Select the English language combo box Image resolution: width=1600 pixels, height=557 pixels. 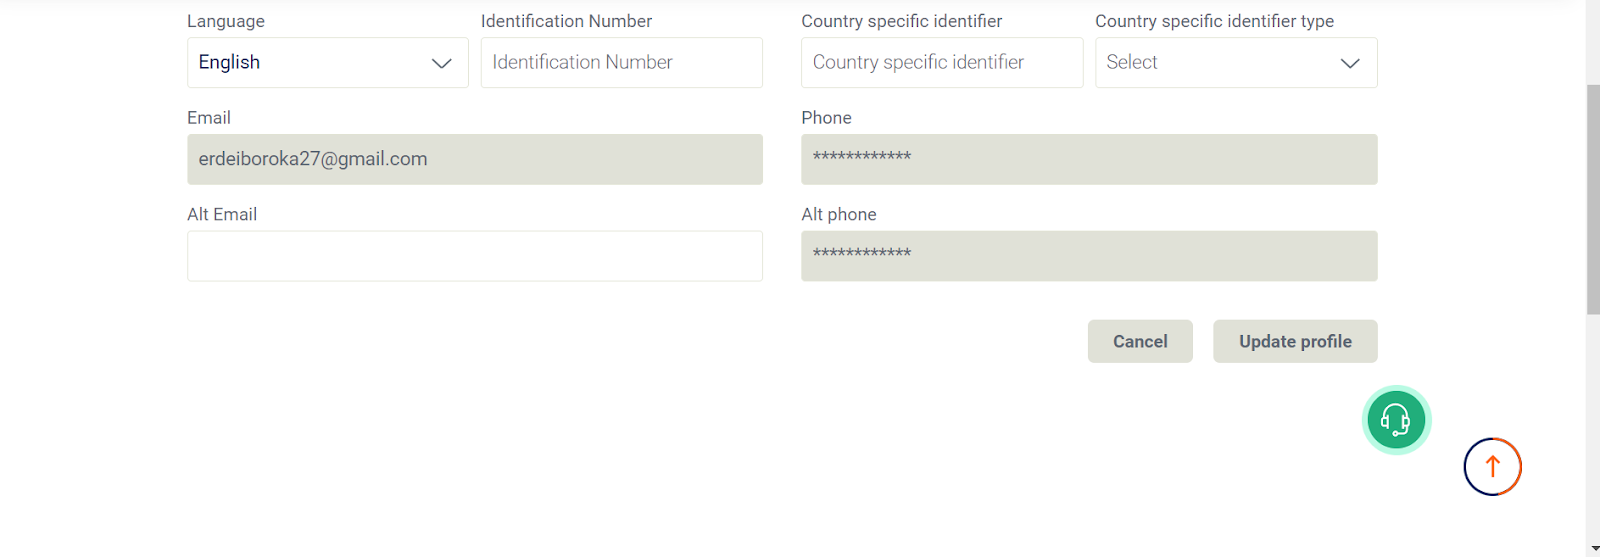coord(328,62)
